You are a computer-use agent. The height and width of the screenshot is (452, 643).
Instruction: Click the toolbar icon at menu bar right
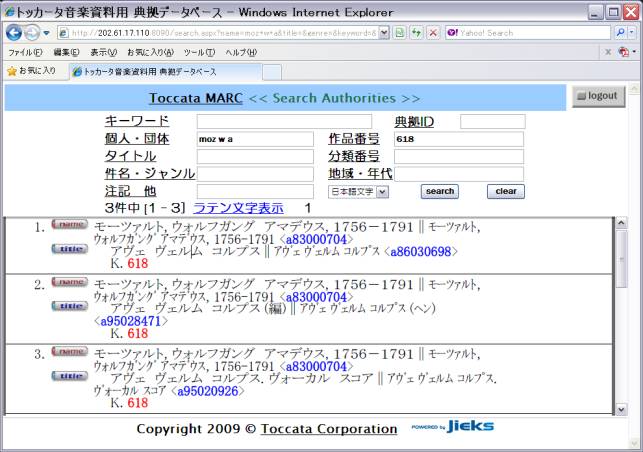click(x=624, y=52)
